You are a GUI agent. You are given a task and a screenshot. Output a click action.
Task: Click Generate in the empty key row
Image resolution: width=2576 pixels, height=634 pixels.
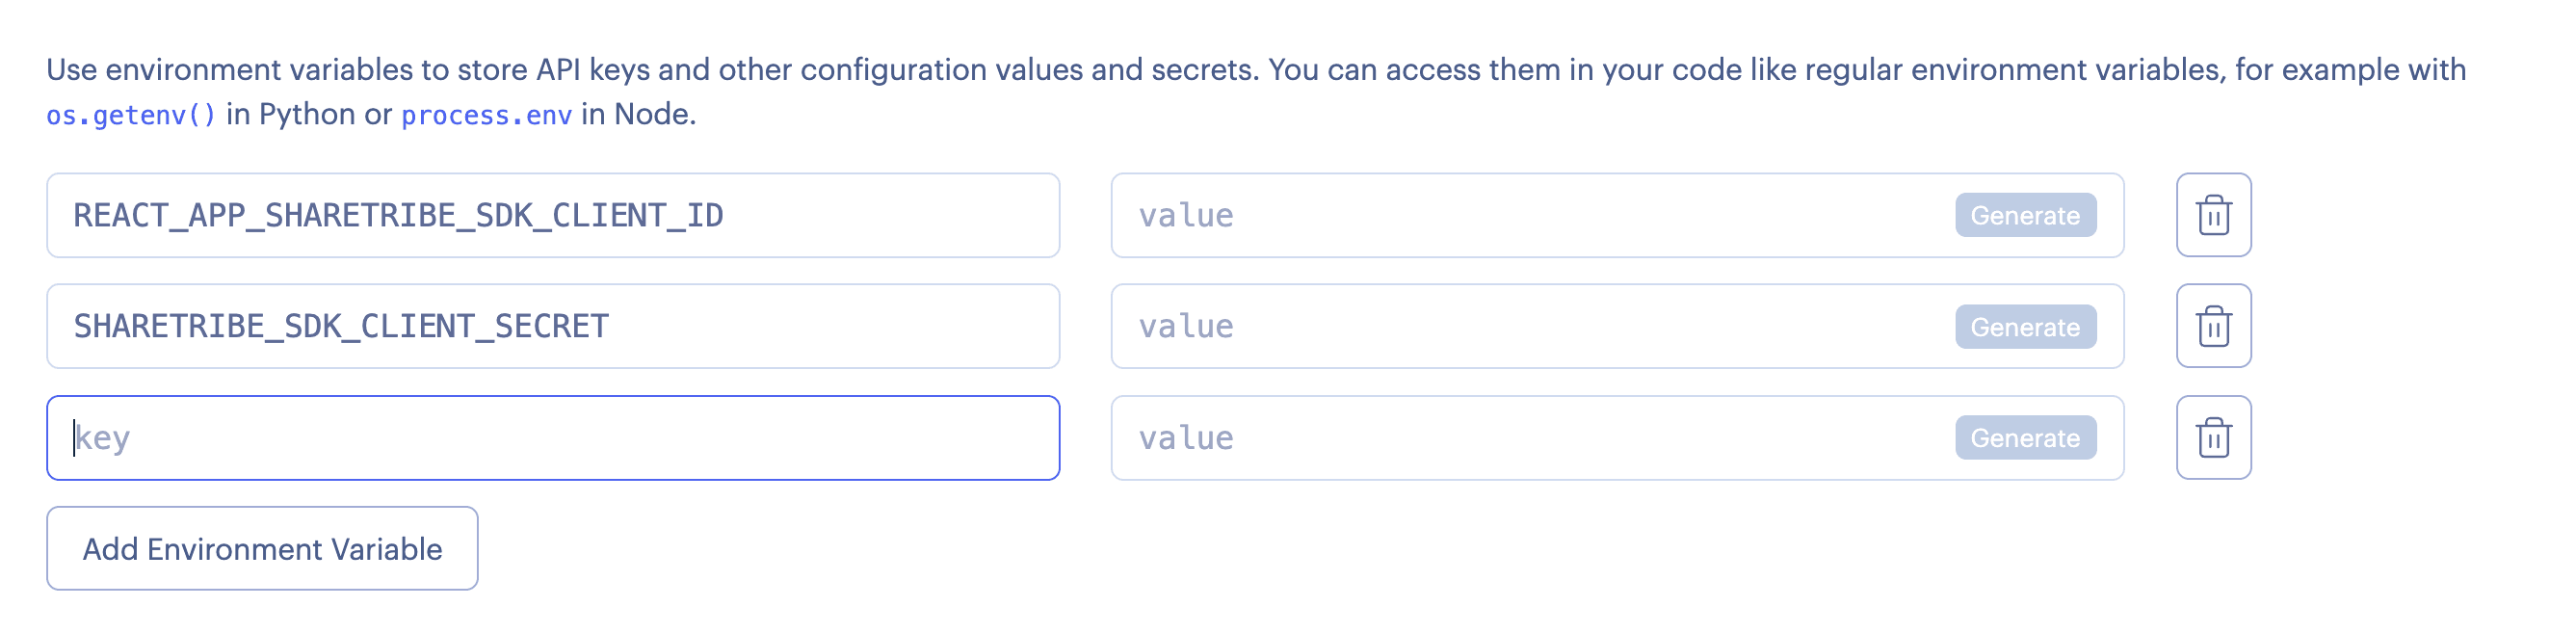(x=2025, y=438)
